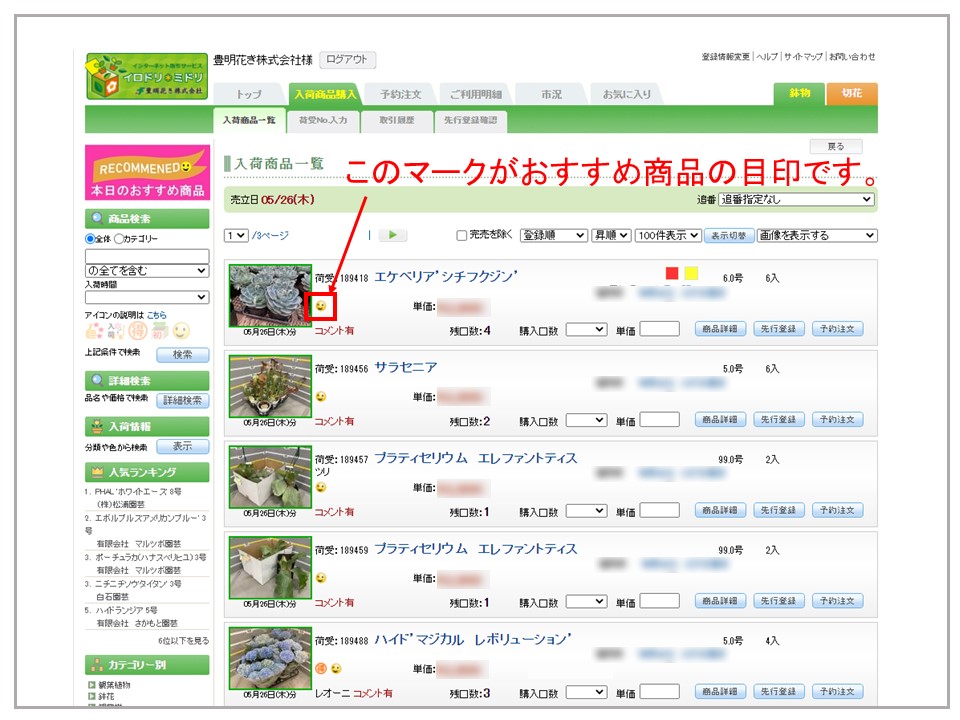Click the エケベリア product thumbnail image
The image size is (960, 720).
[x=270, y=295]
